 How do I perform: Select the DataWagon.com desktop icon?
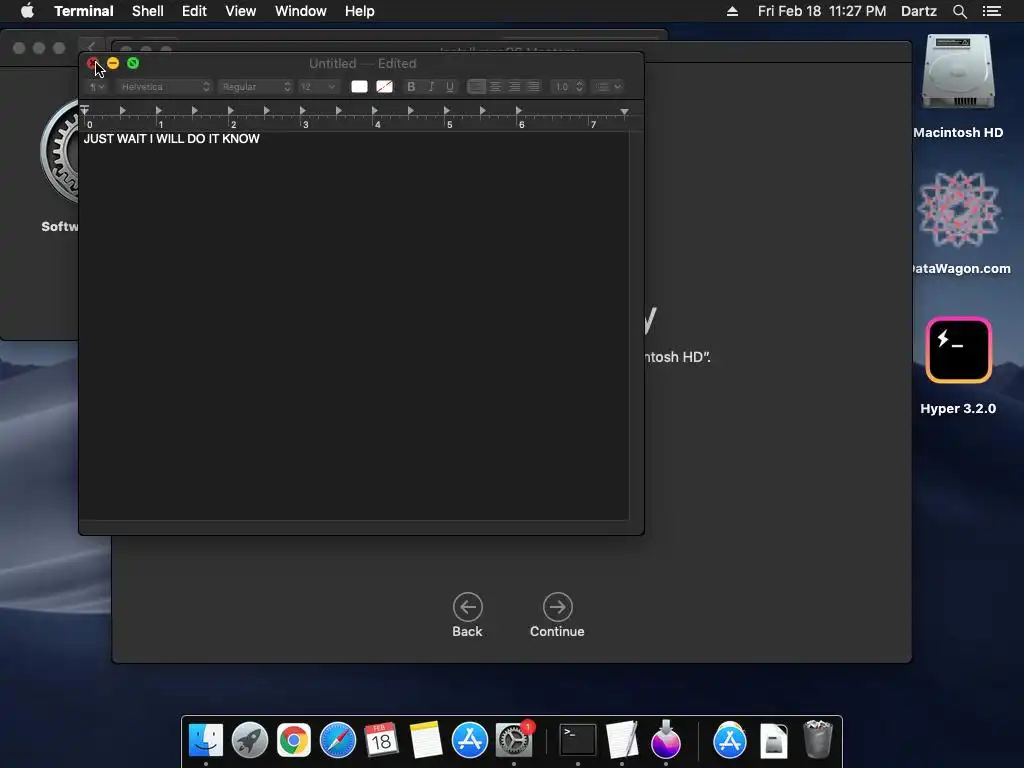pyautogui.click(x=958, y=210)
